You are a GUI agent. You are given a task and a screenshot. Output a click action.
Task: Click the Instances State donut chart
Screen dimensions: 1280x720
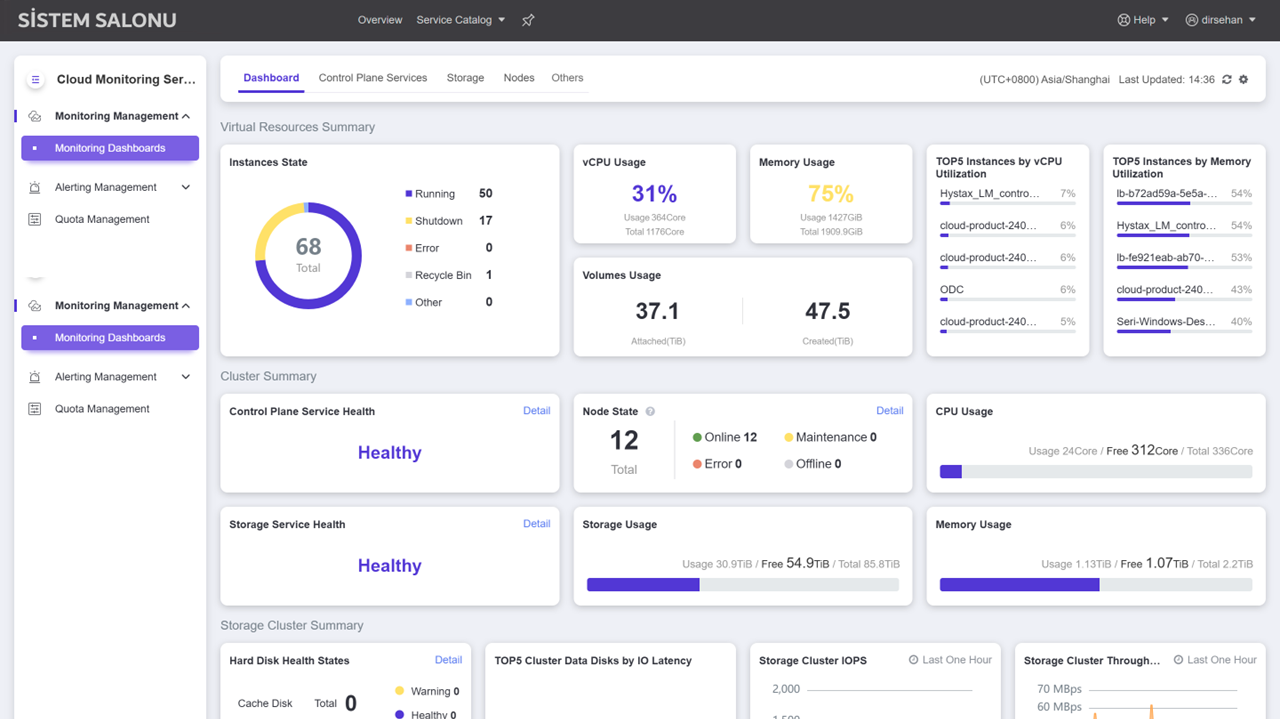click(308, 255)
